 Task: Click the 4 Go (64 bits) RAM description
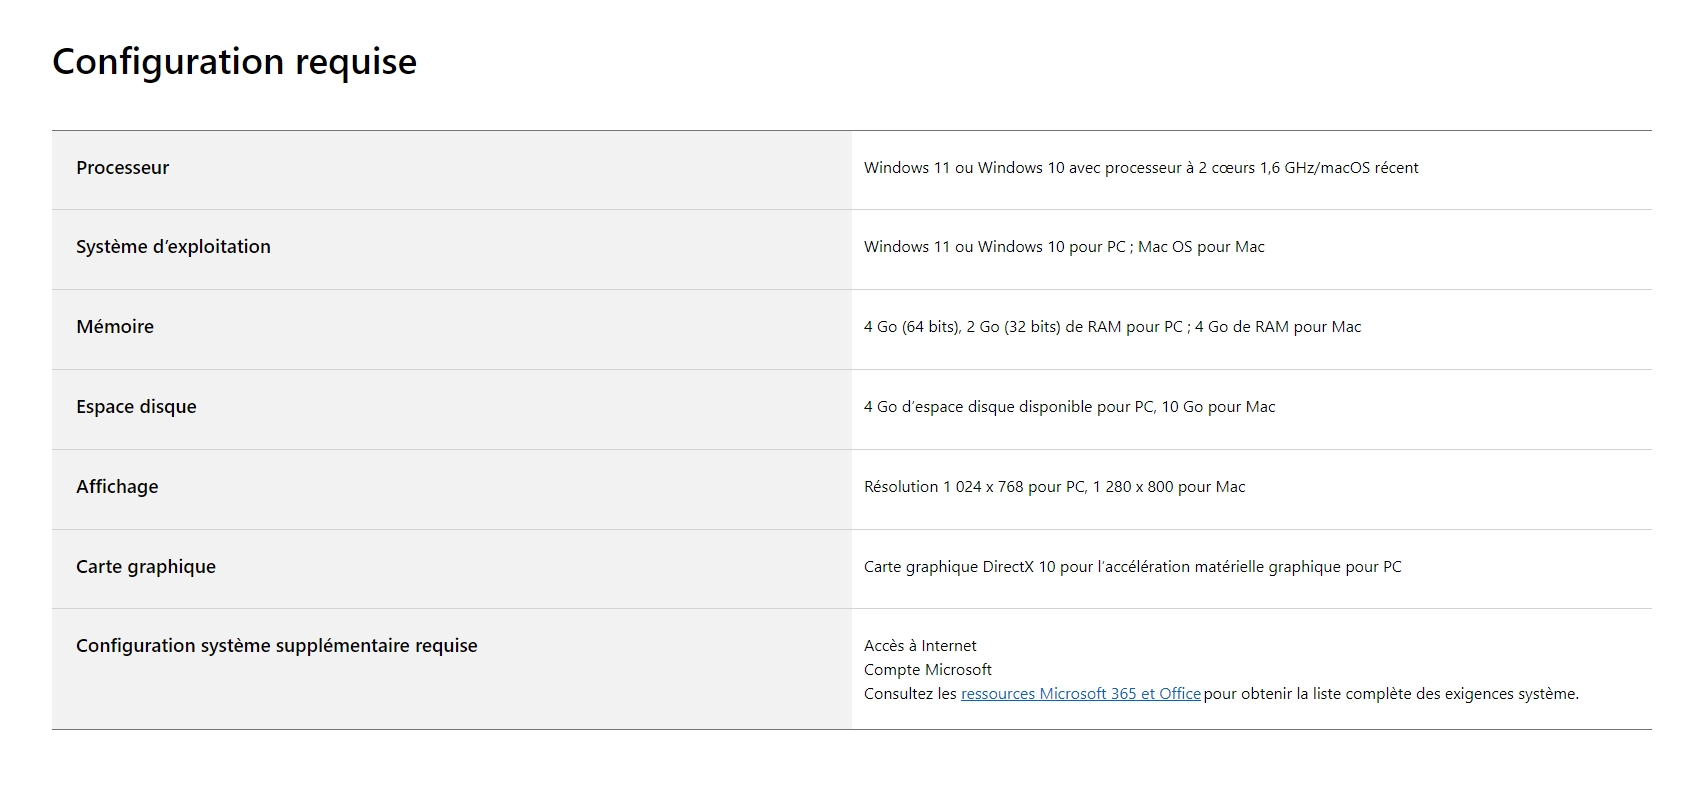click(1112, 327)
